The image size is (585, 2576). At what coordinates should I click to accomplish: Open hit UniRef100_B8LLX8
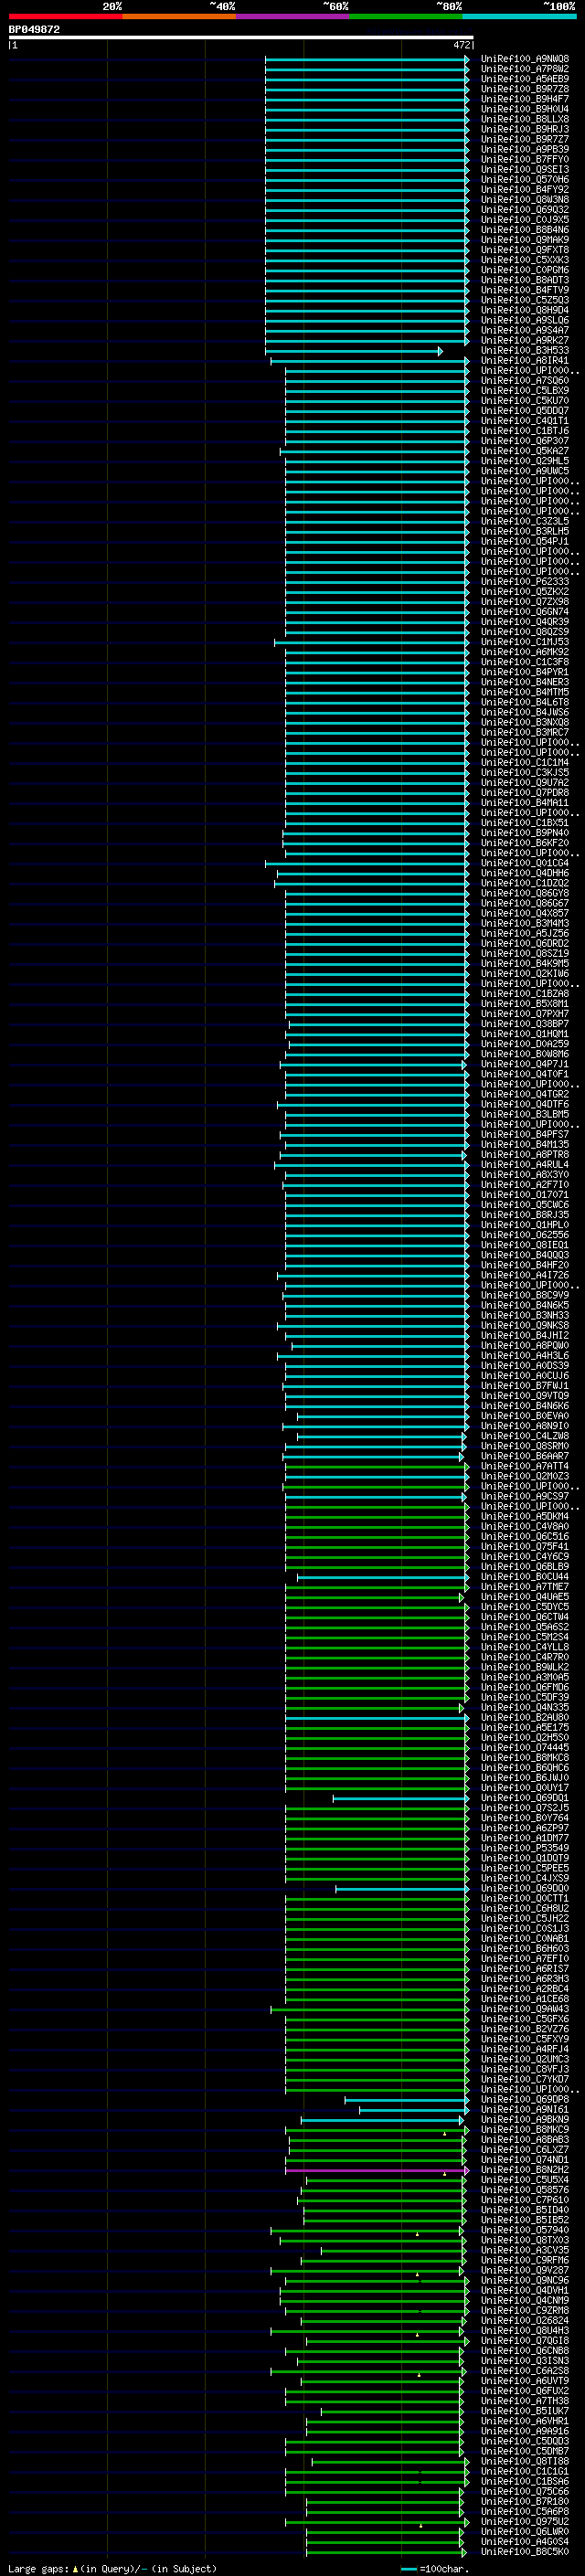[525, 119]
